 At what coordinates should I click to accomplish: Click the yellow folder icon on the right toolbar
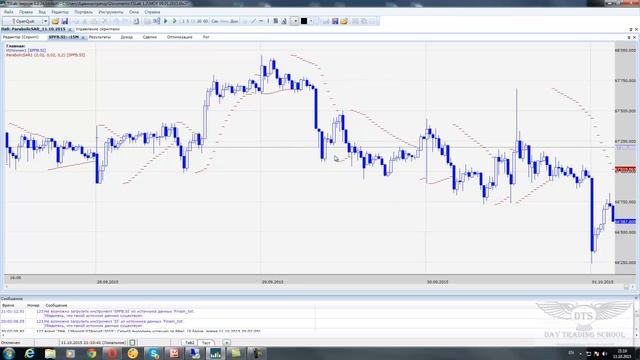tap(344, 21)
